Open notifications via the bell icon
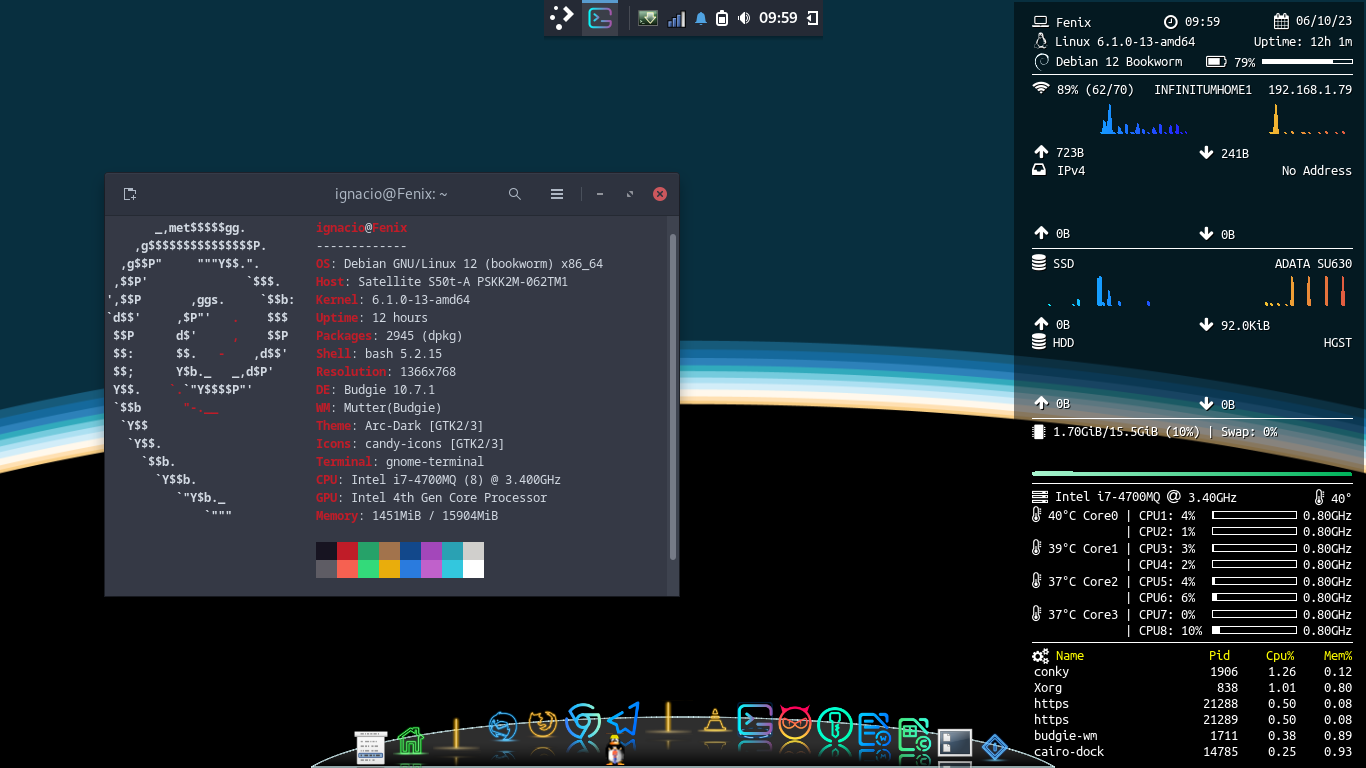The width and height of the screenshot is (1366, 768). click(x=700, y=18)
